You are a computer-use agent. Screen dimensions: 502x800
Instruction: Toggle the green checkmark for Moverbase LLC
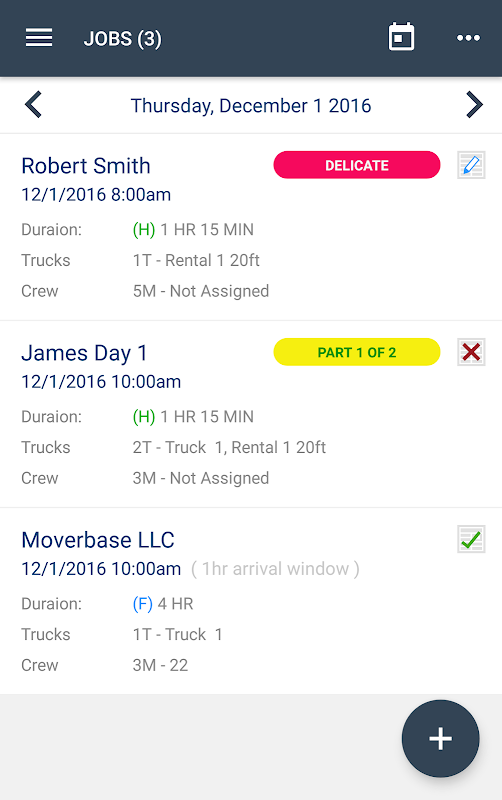tap(471, 539)
